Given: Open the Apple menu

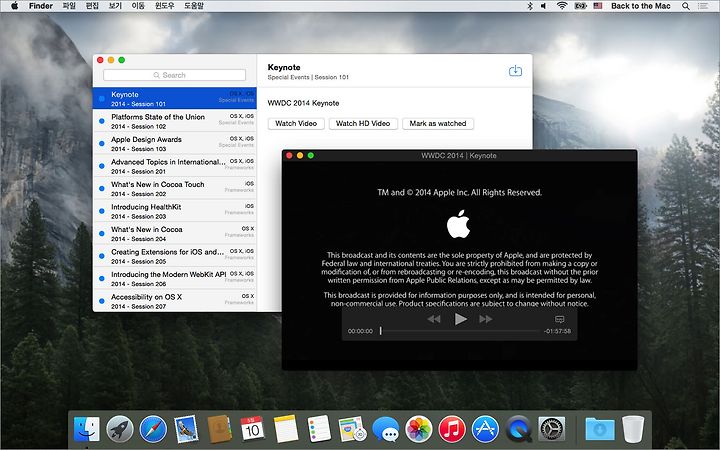Looking at the screenshot, I should tap(14, 6).
